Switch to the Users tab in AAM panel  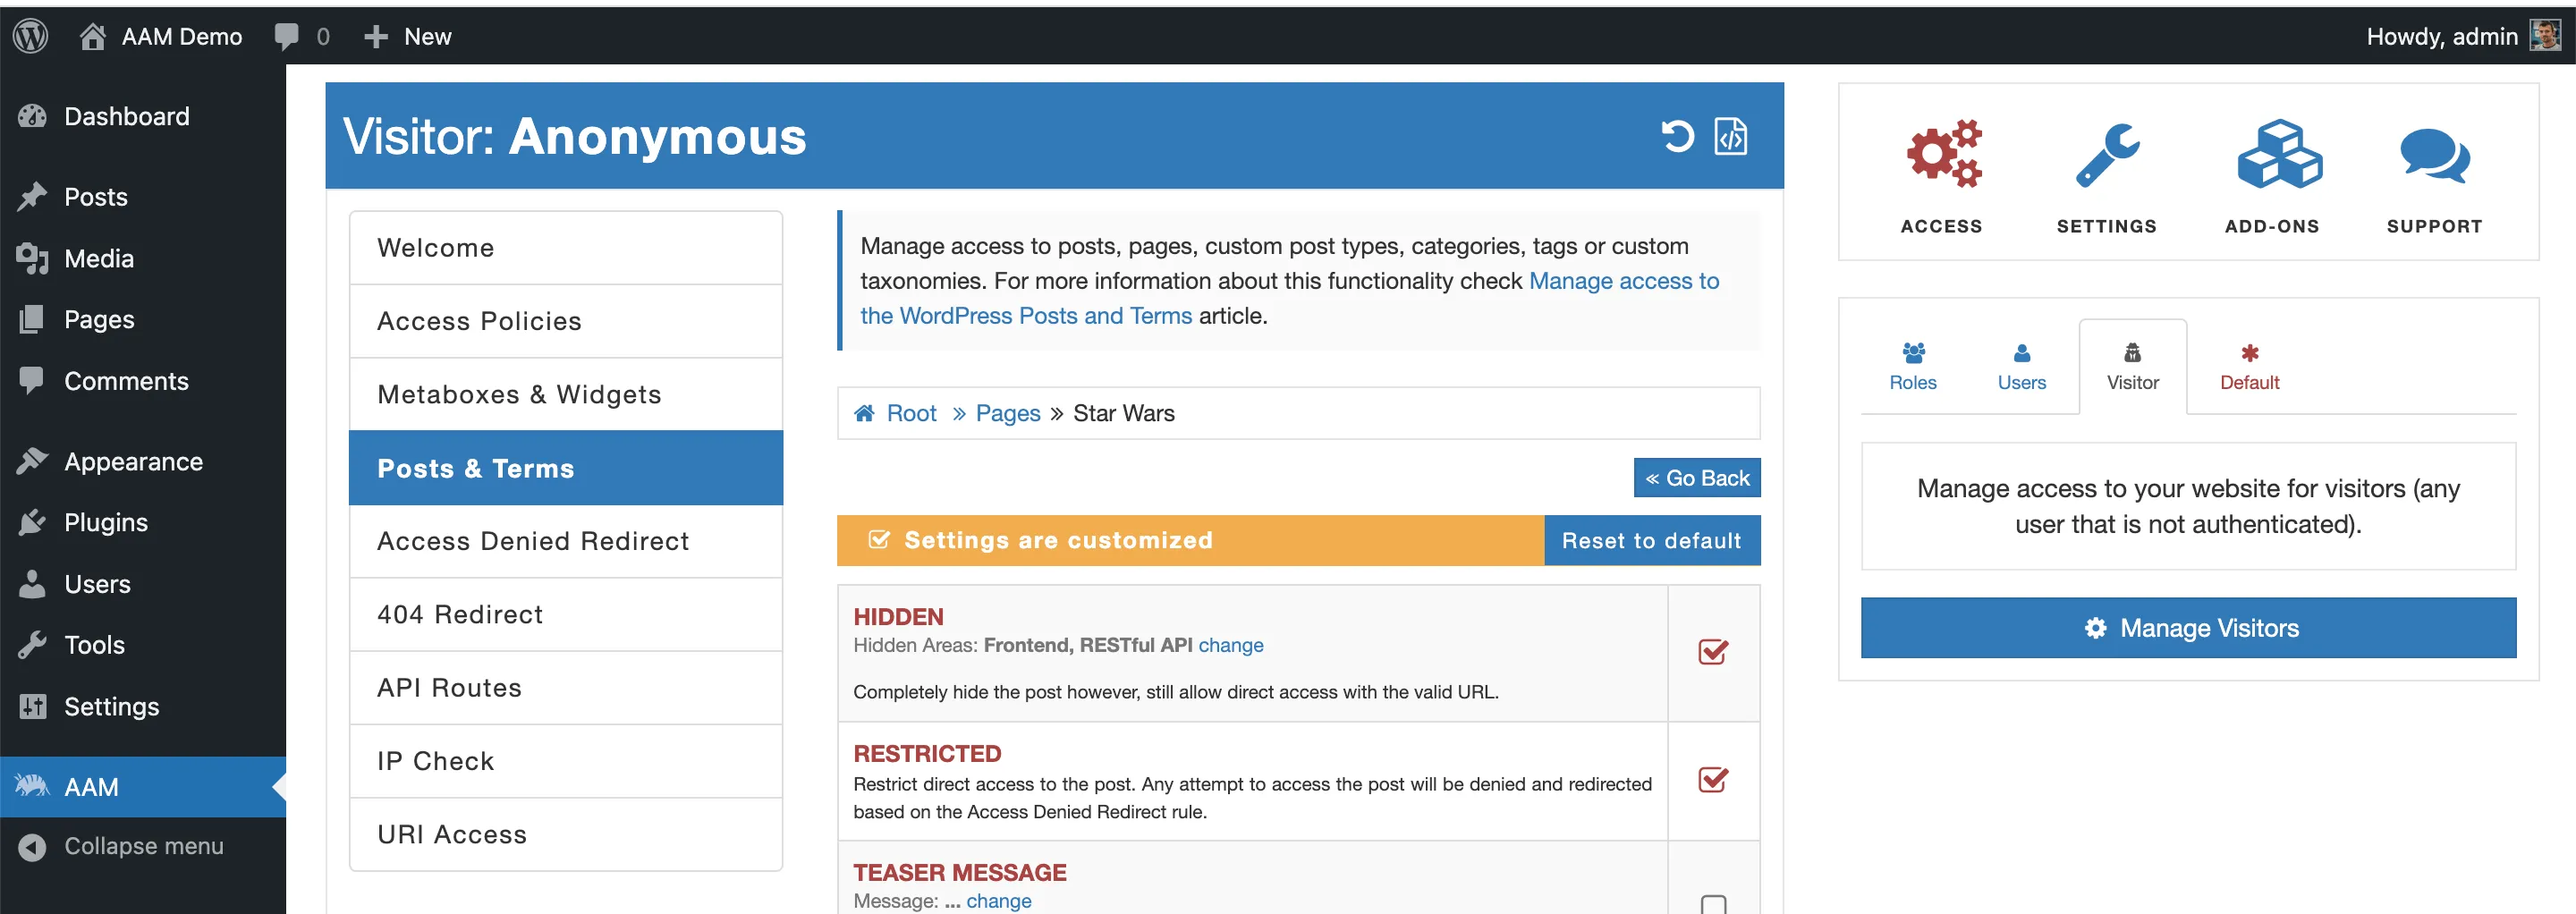(x=2021, y=367)
